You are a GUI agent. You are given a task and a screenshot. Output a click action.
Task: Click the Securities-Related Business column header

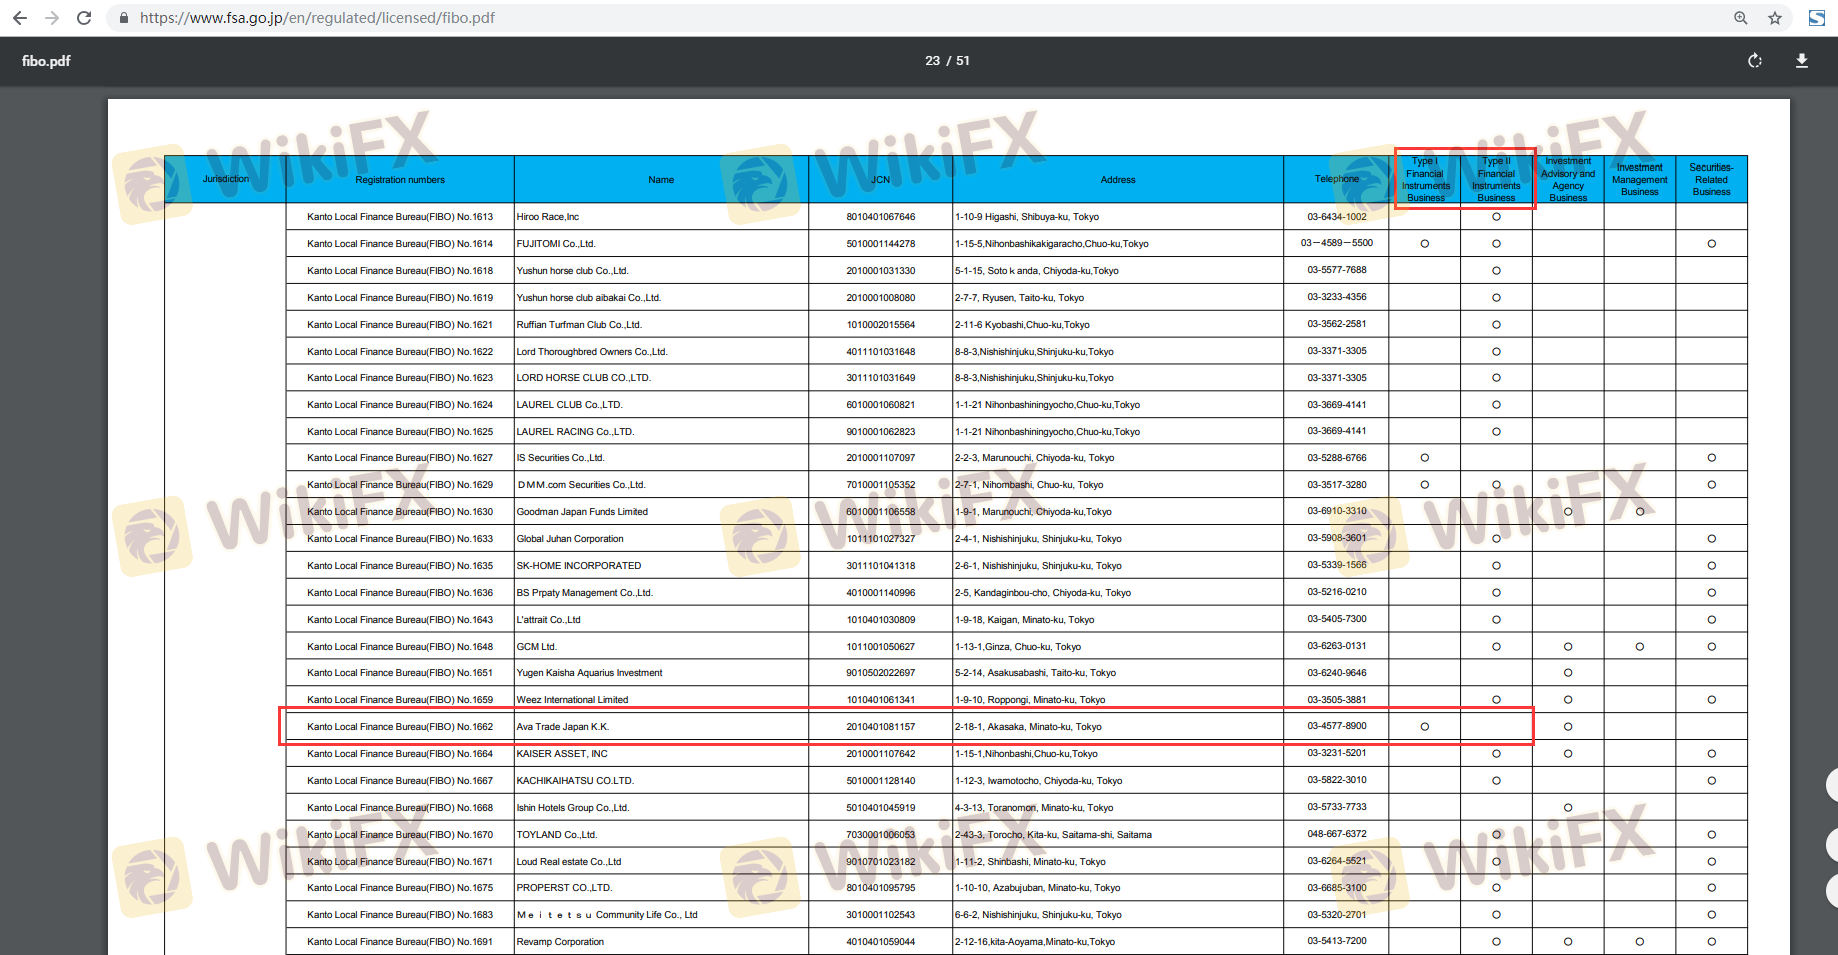point(1711,180)
